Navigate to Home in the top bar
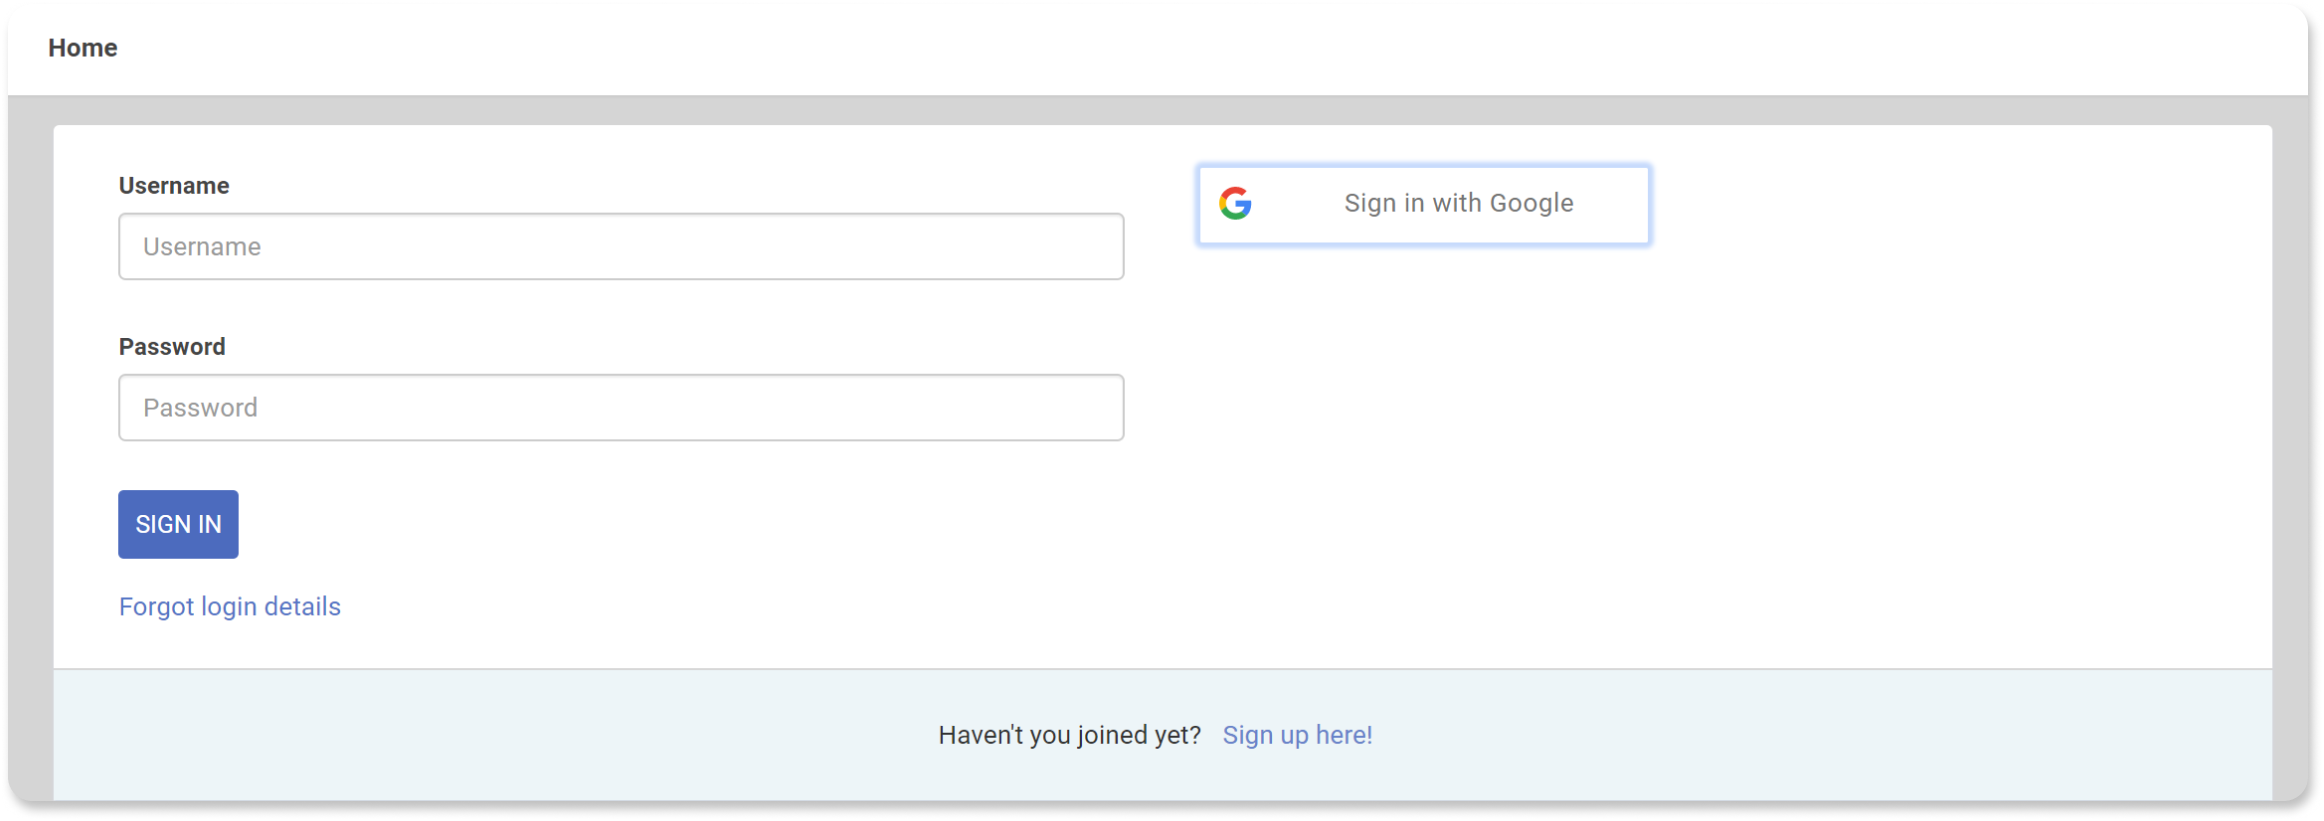This screenshot has height=821, width=2324. tap(83, 48)
